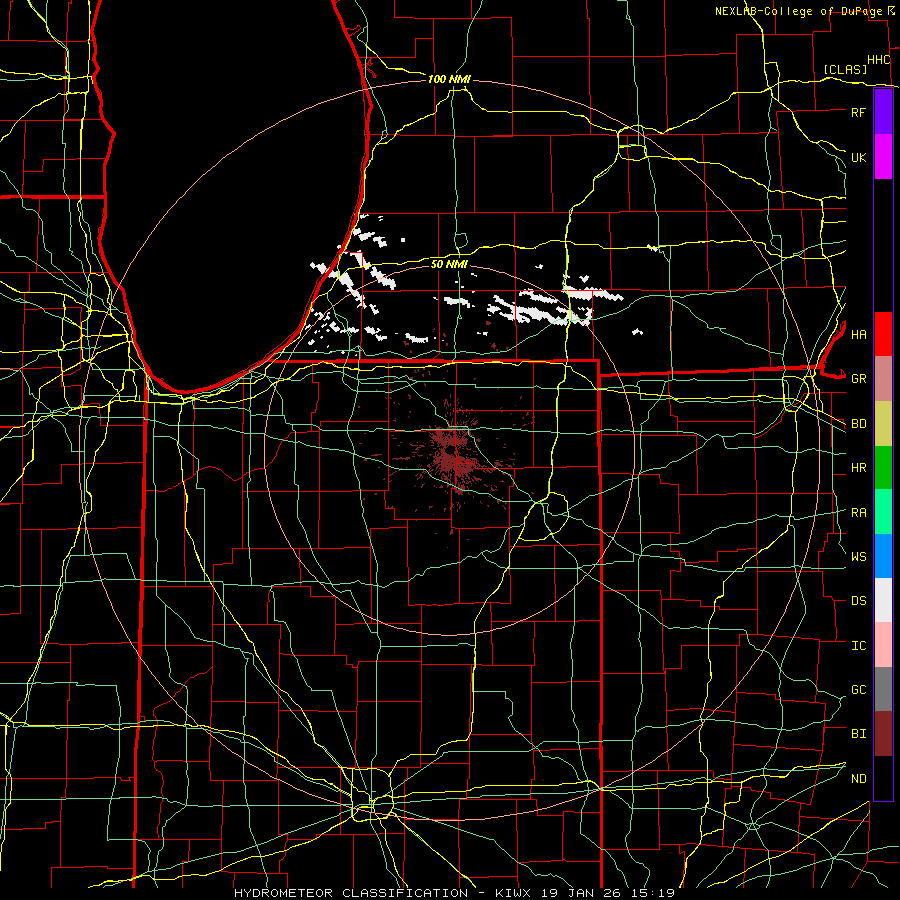This screenshot has width=900, height=900.
Task: Select the BD yellow legend swatch
Action: tap(883, 424)
